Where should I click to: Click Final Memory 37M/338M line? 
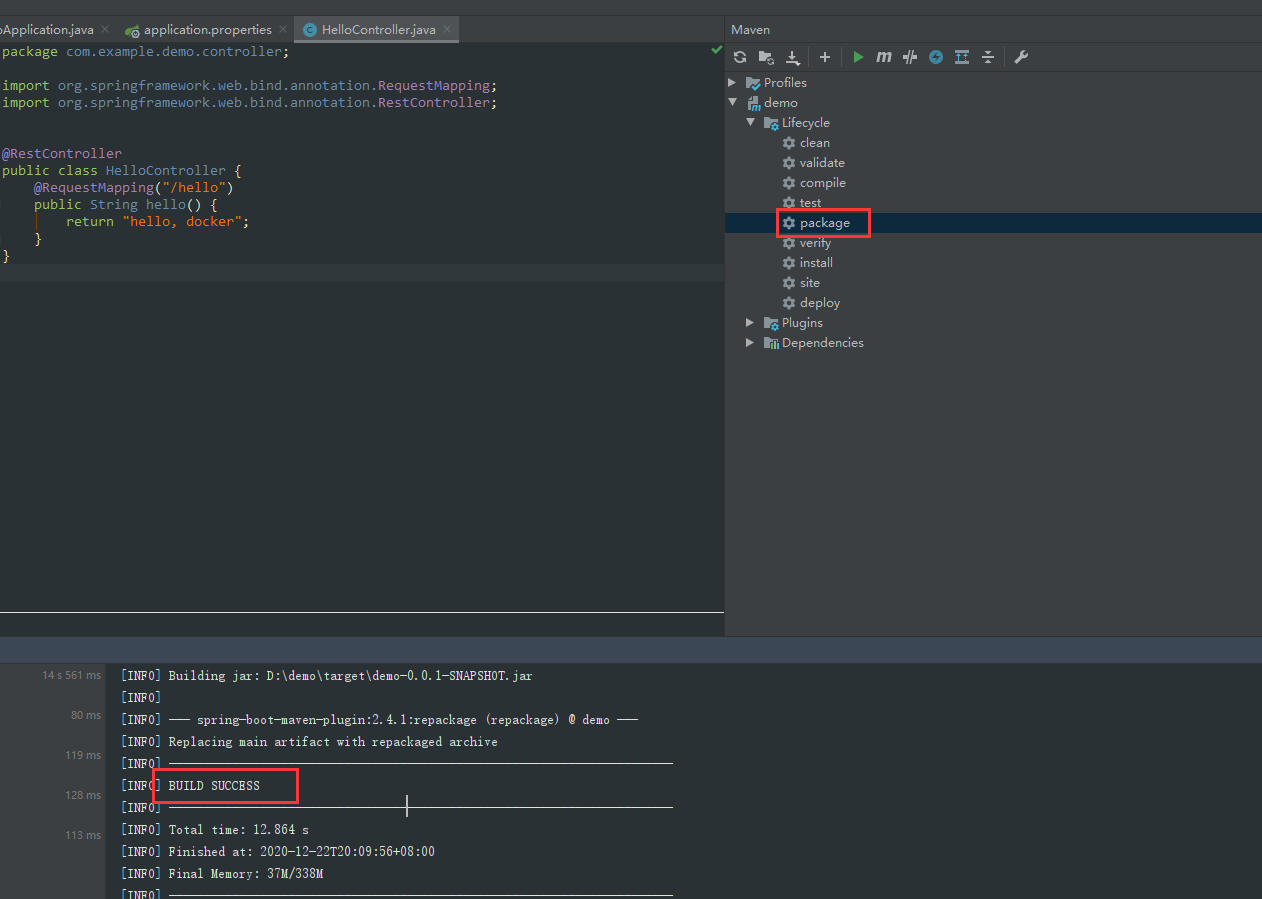click(x=222, y=874)
